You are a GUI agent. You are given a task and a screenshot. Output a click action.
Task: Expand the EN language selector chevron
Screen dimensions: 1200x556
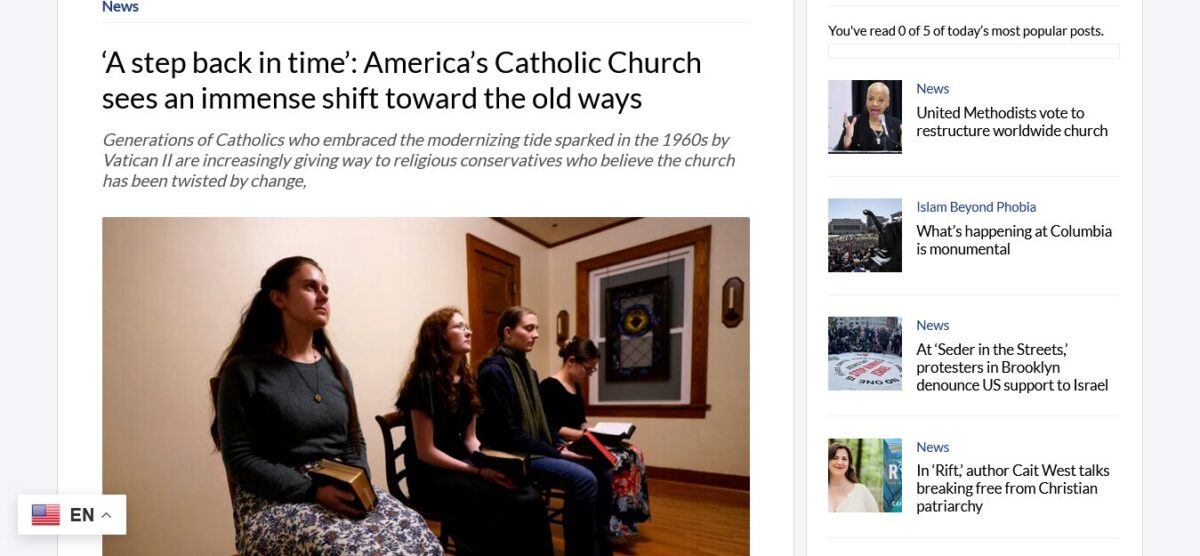pyautogui.click(x=106, y=515)
